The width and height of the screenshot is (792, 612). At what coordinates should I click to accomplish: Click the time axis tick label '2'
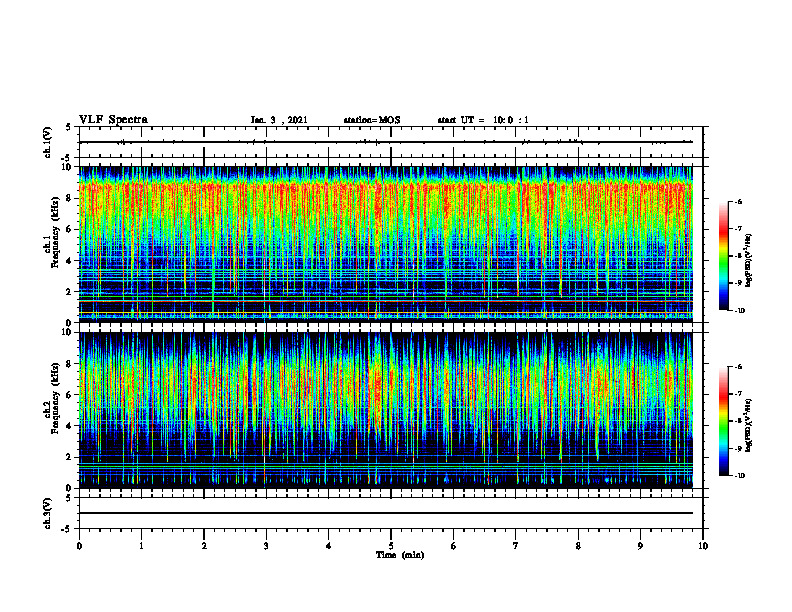204,546
